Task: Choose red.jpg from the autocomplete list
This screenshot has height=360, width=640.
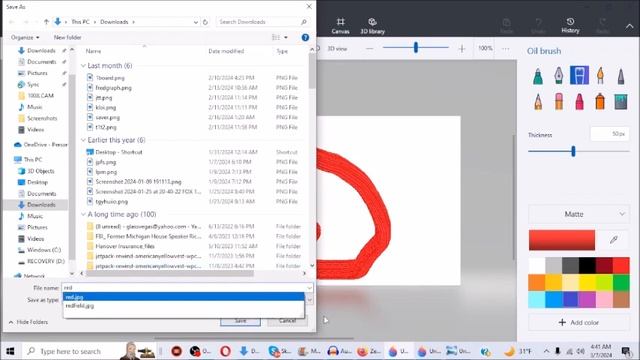Action: [x=184, y=297]
